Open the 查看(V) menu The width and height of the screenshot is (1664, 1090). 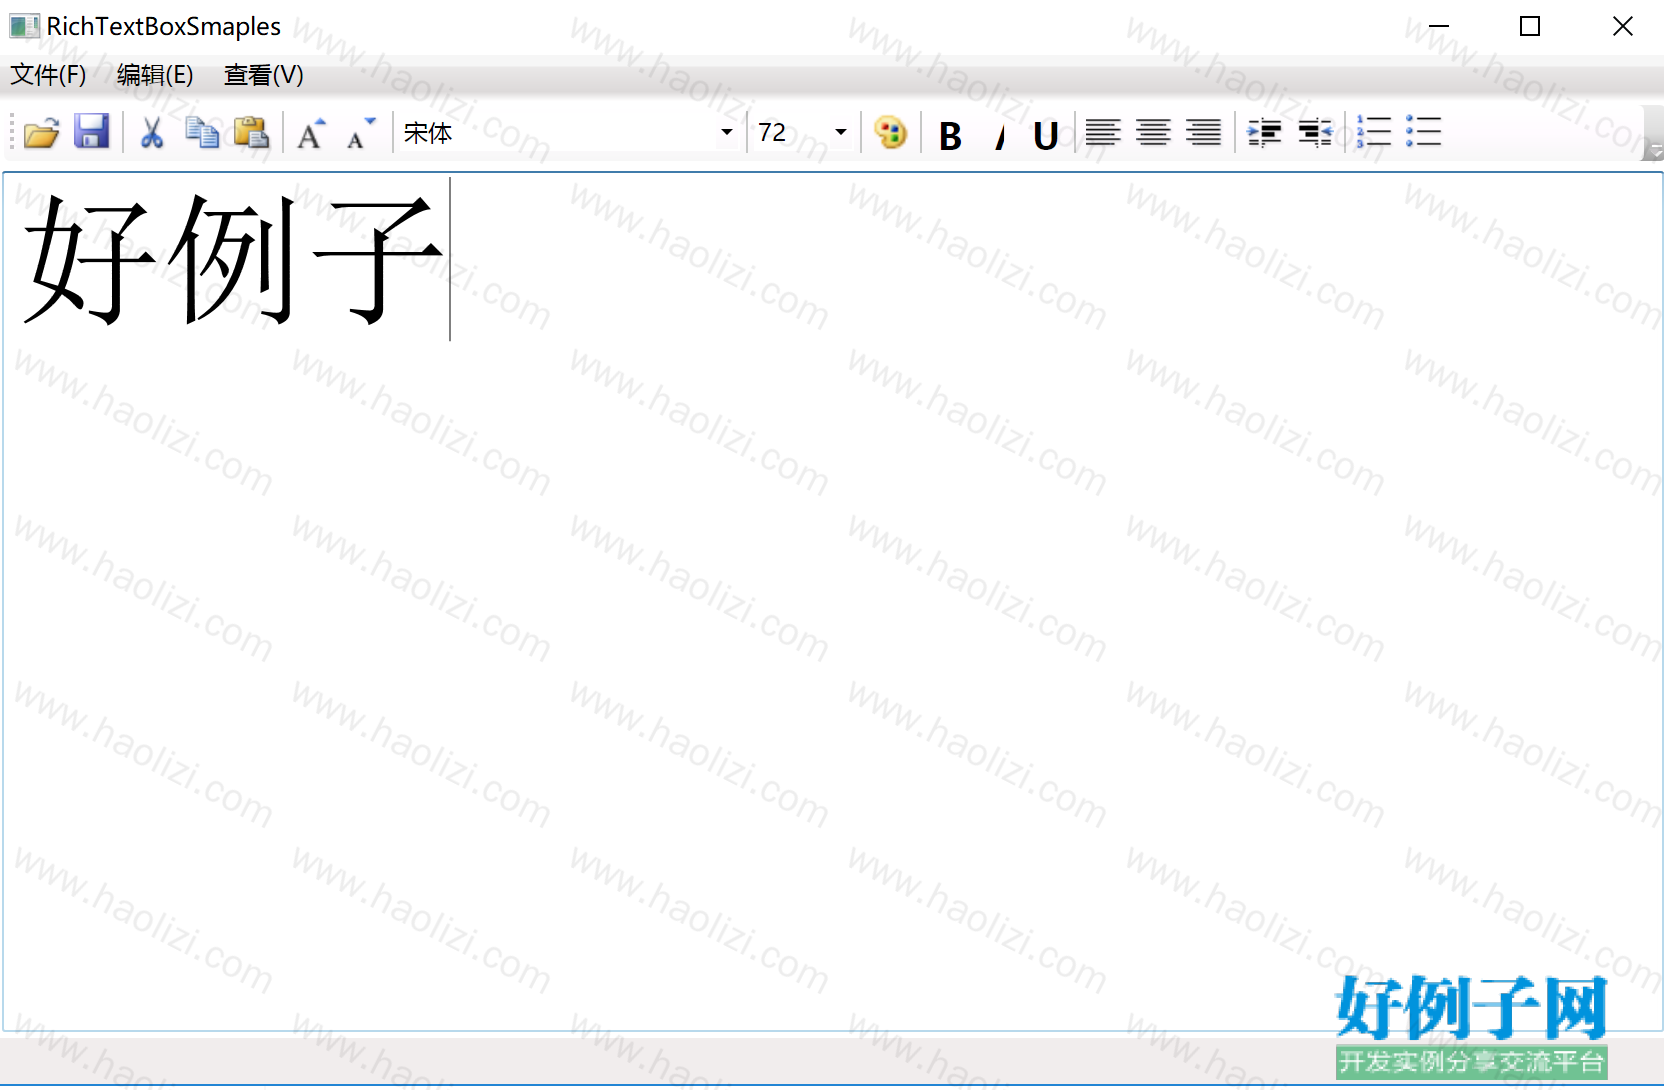[264, 75]
